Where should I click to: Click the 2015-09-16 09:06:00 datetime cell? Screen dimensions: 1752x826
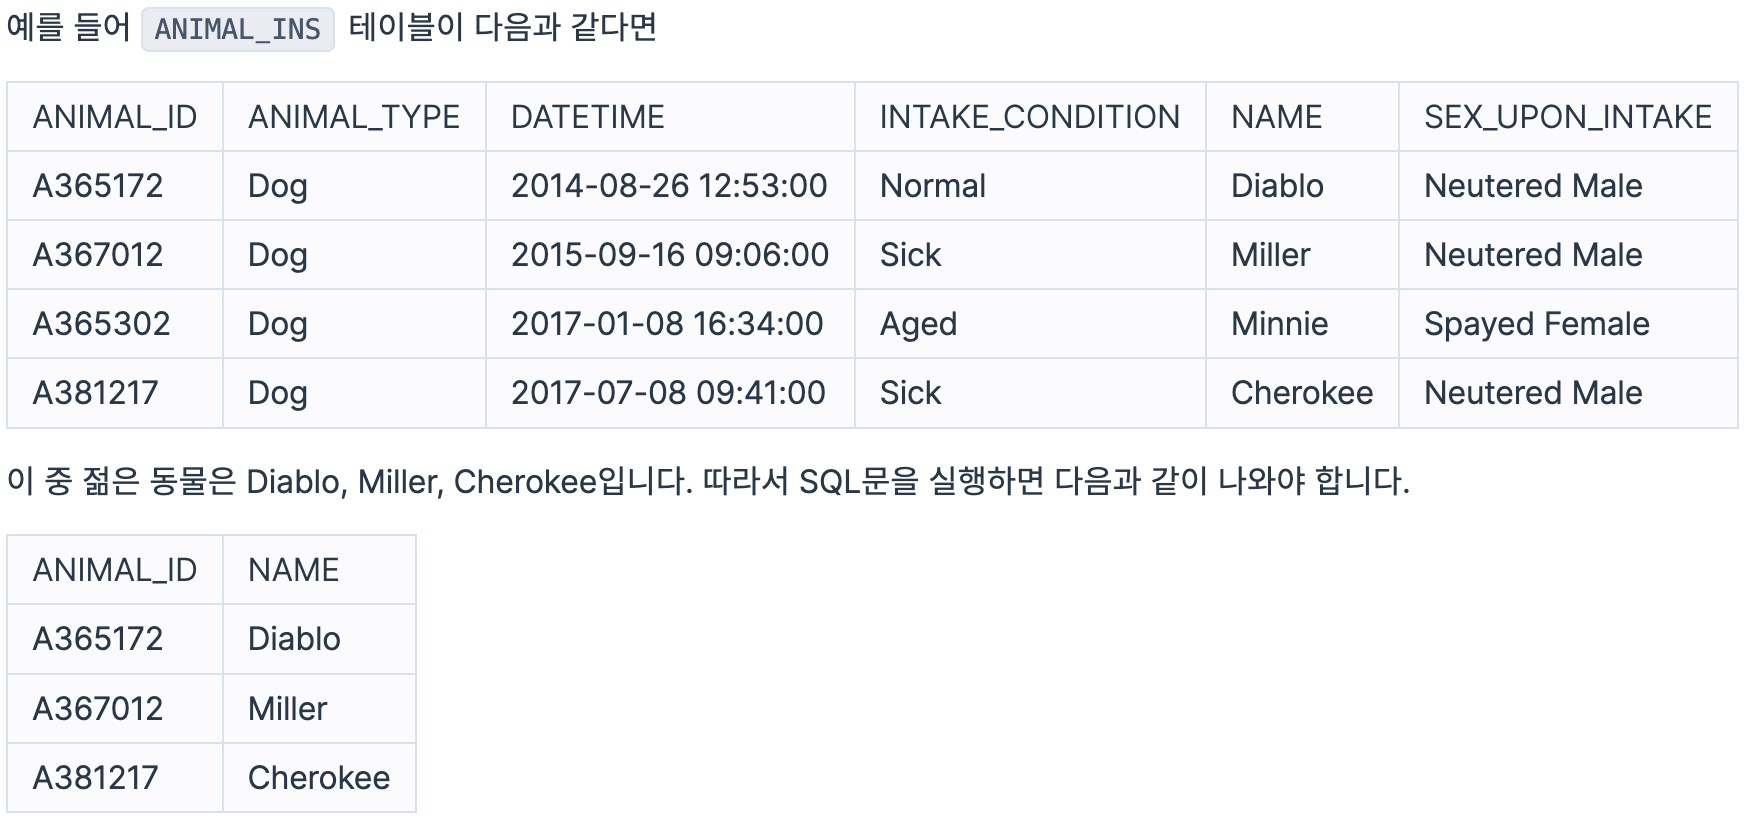[x=670, y=255]
